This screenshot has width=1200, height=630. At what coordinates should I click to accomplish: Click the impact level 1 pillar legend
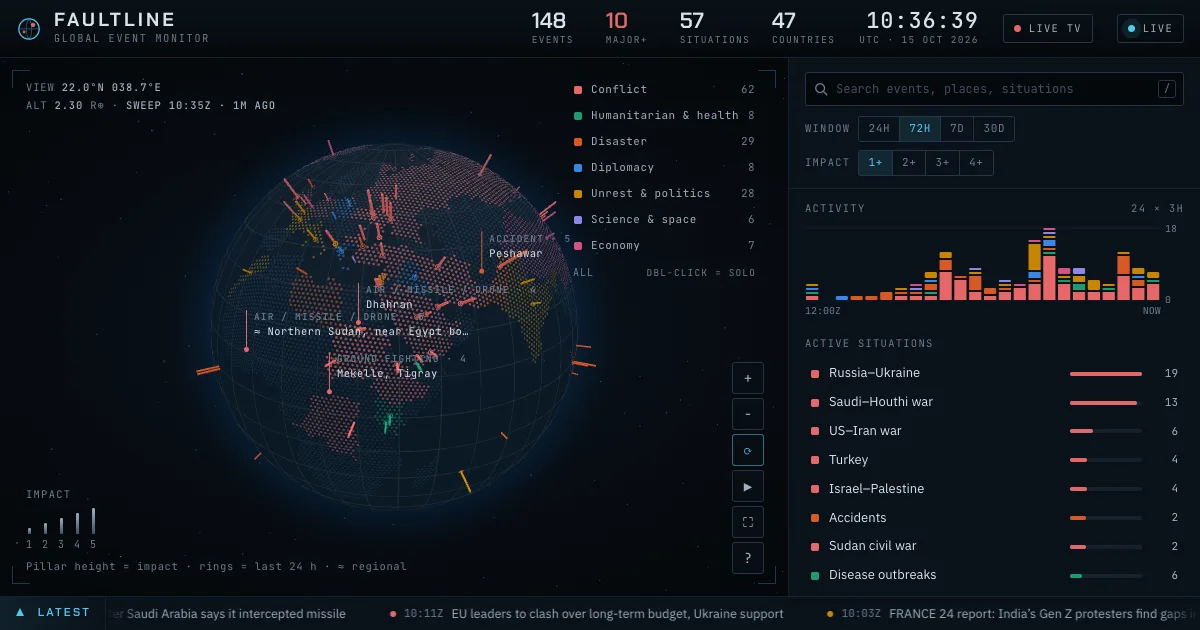point(29,531)
